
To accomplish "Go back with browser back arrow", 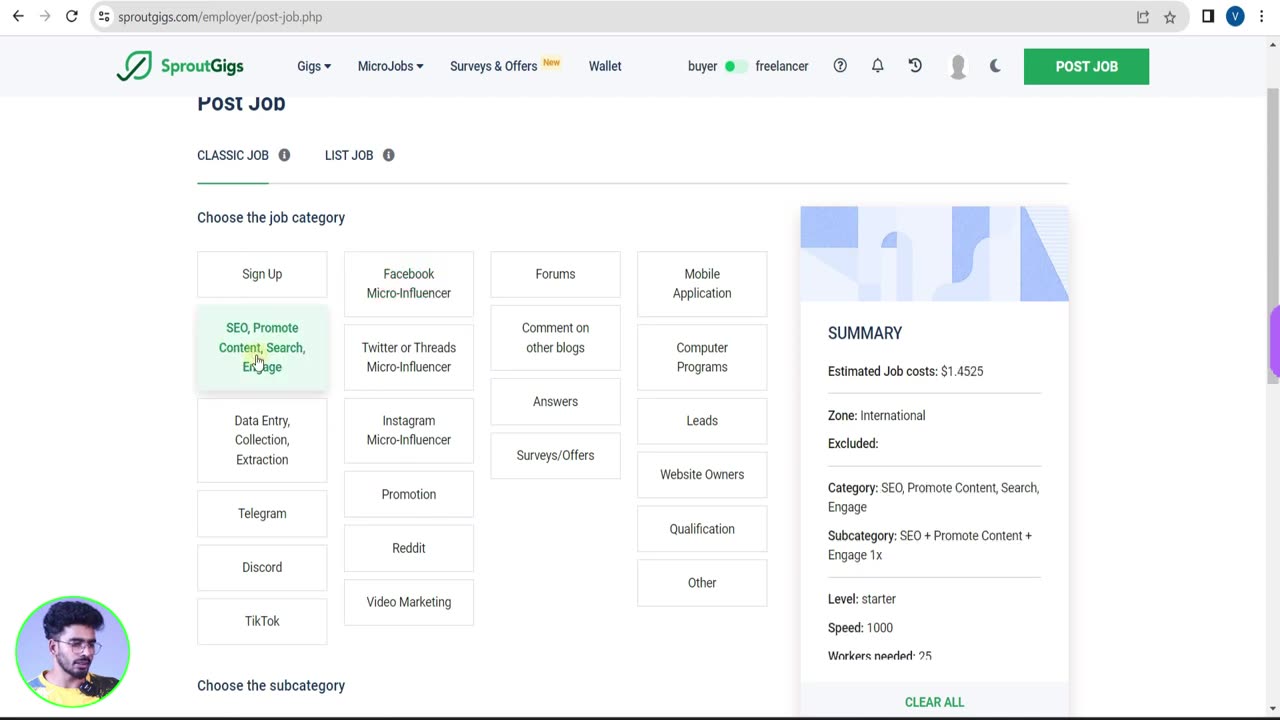I will (x=18, y=17).
